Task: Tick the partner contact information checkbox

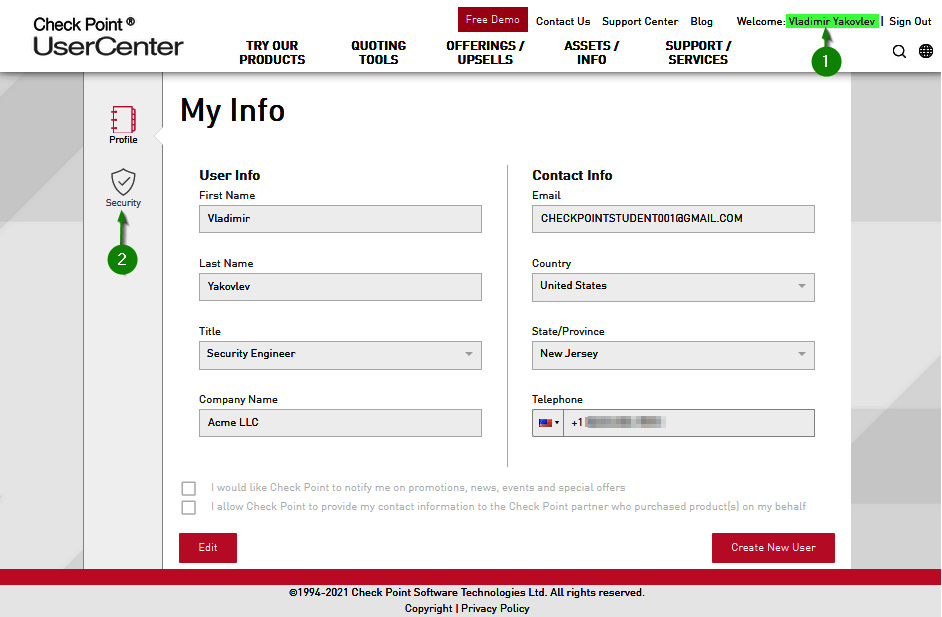Action: coord(189,507)
